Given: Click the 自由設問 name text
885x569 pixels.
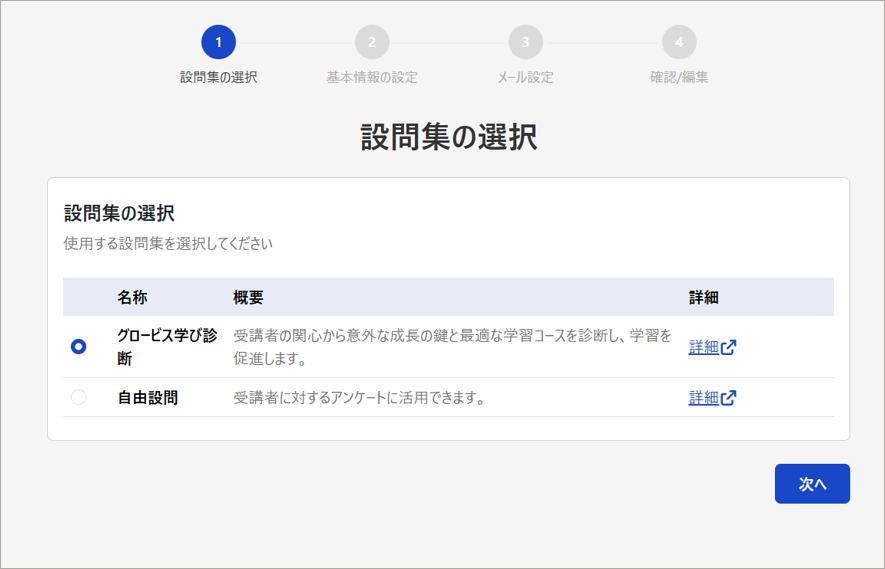Looking at the screenshot, I should coord(148,397).
